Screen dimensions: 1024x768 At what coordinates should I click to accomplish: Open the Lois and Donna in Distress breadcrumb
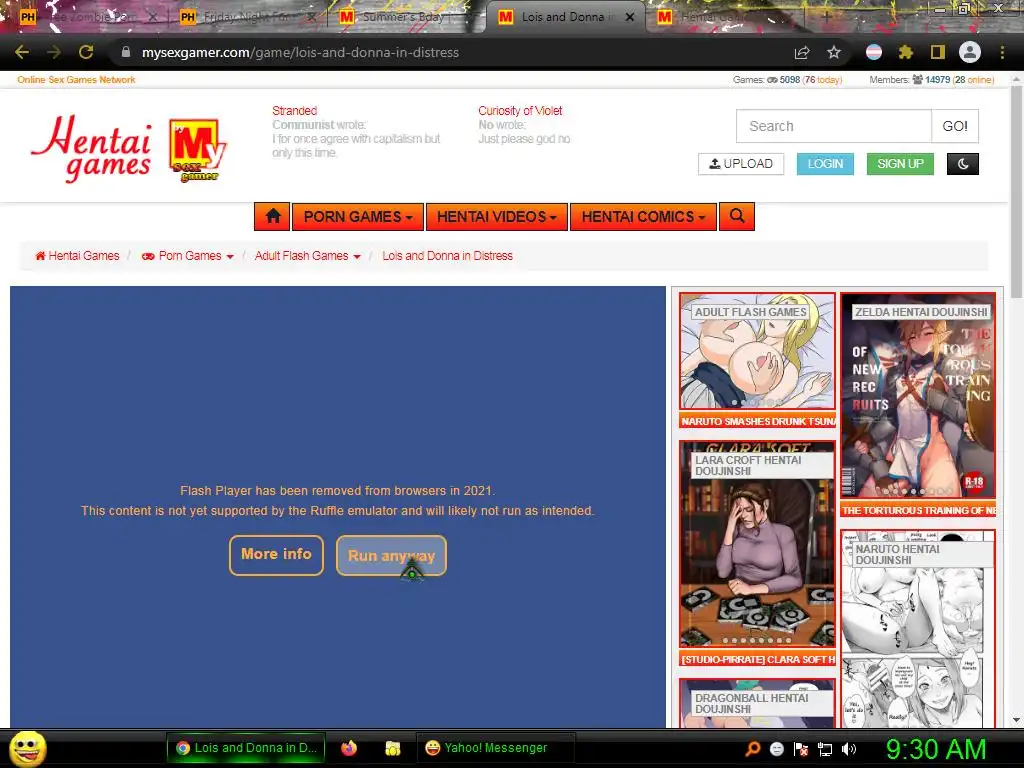(447, 256)
